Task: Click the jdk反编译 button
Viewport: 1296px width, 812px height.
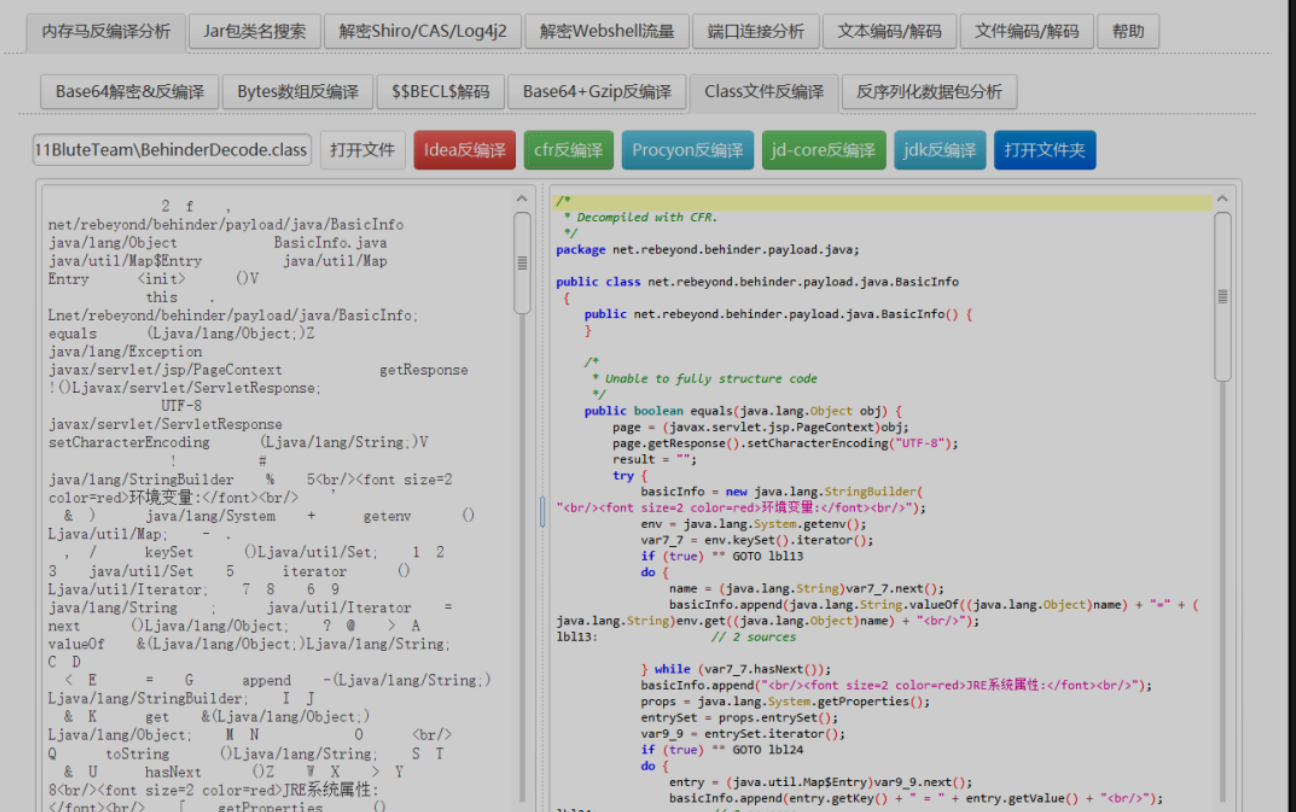Action: 939,150
